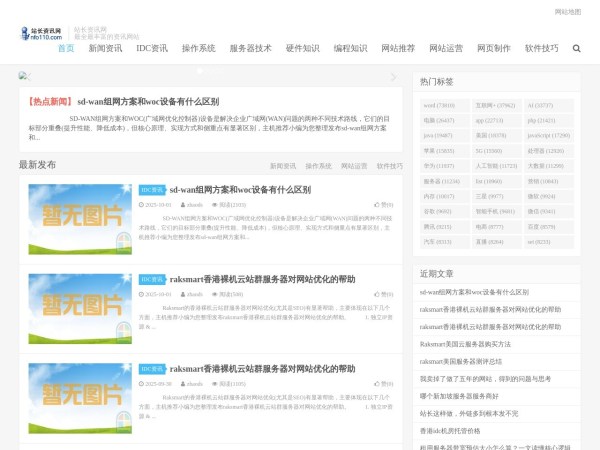
Task: Switch to 网站运营 filter under 最新发布
Action: pyautogui.click(x=354, y=166)
